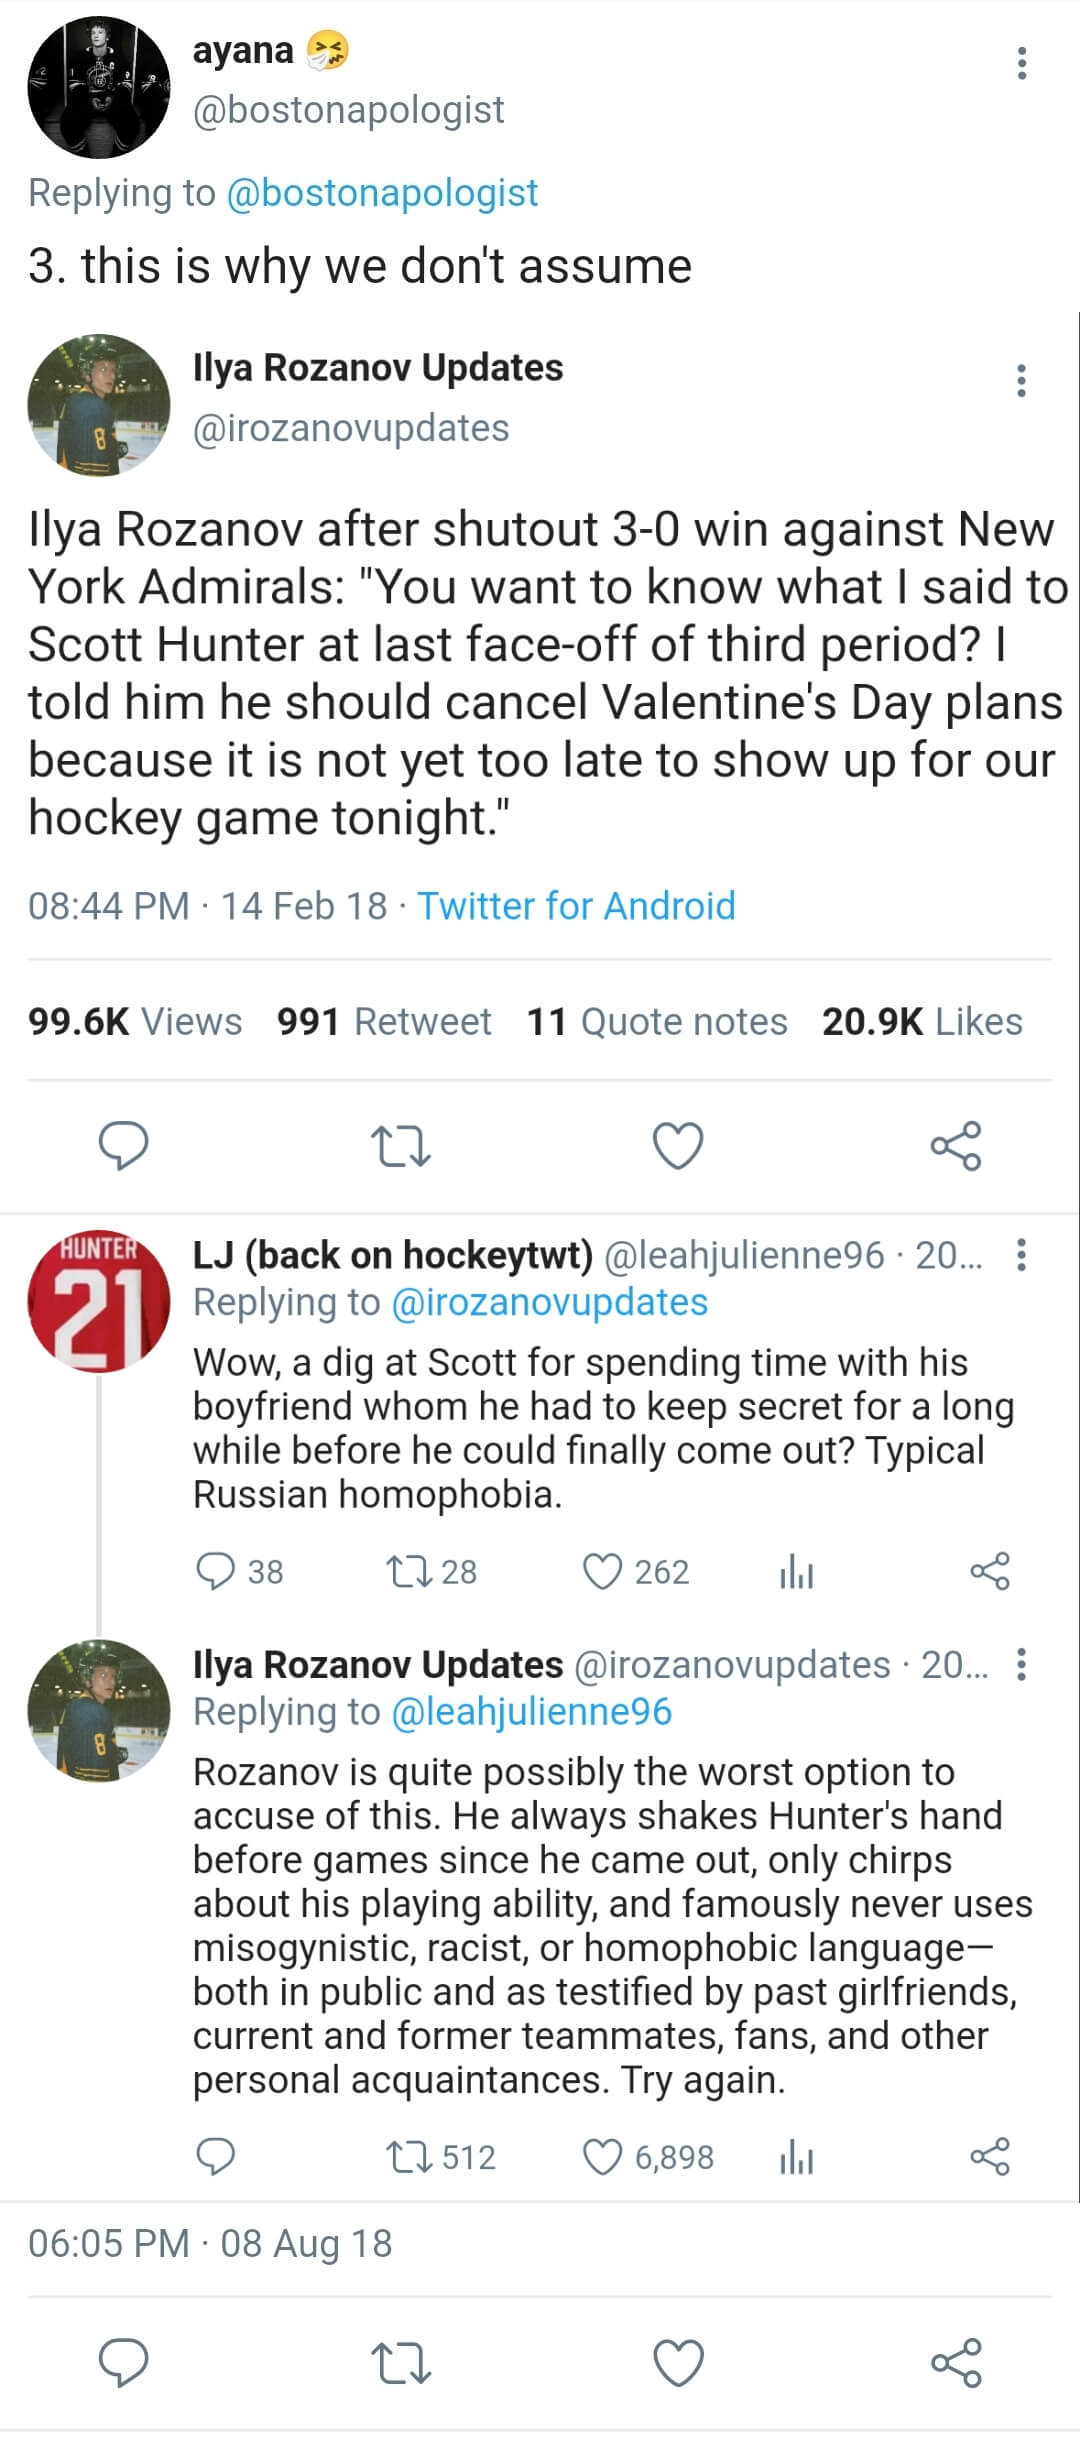View the 991 Retweet list

[x=384, y=1021]
